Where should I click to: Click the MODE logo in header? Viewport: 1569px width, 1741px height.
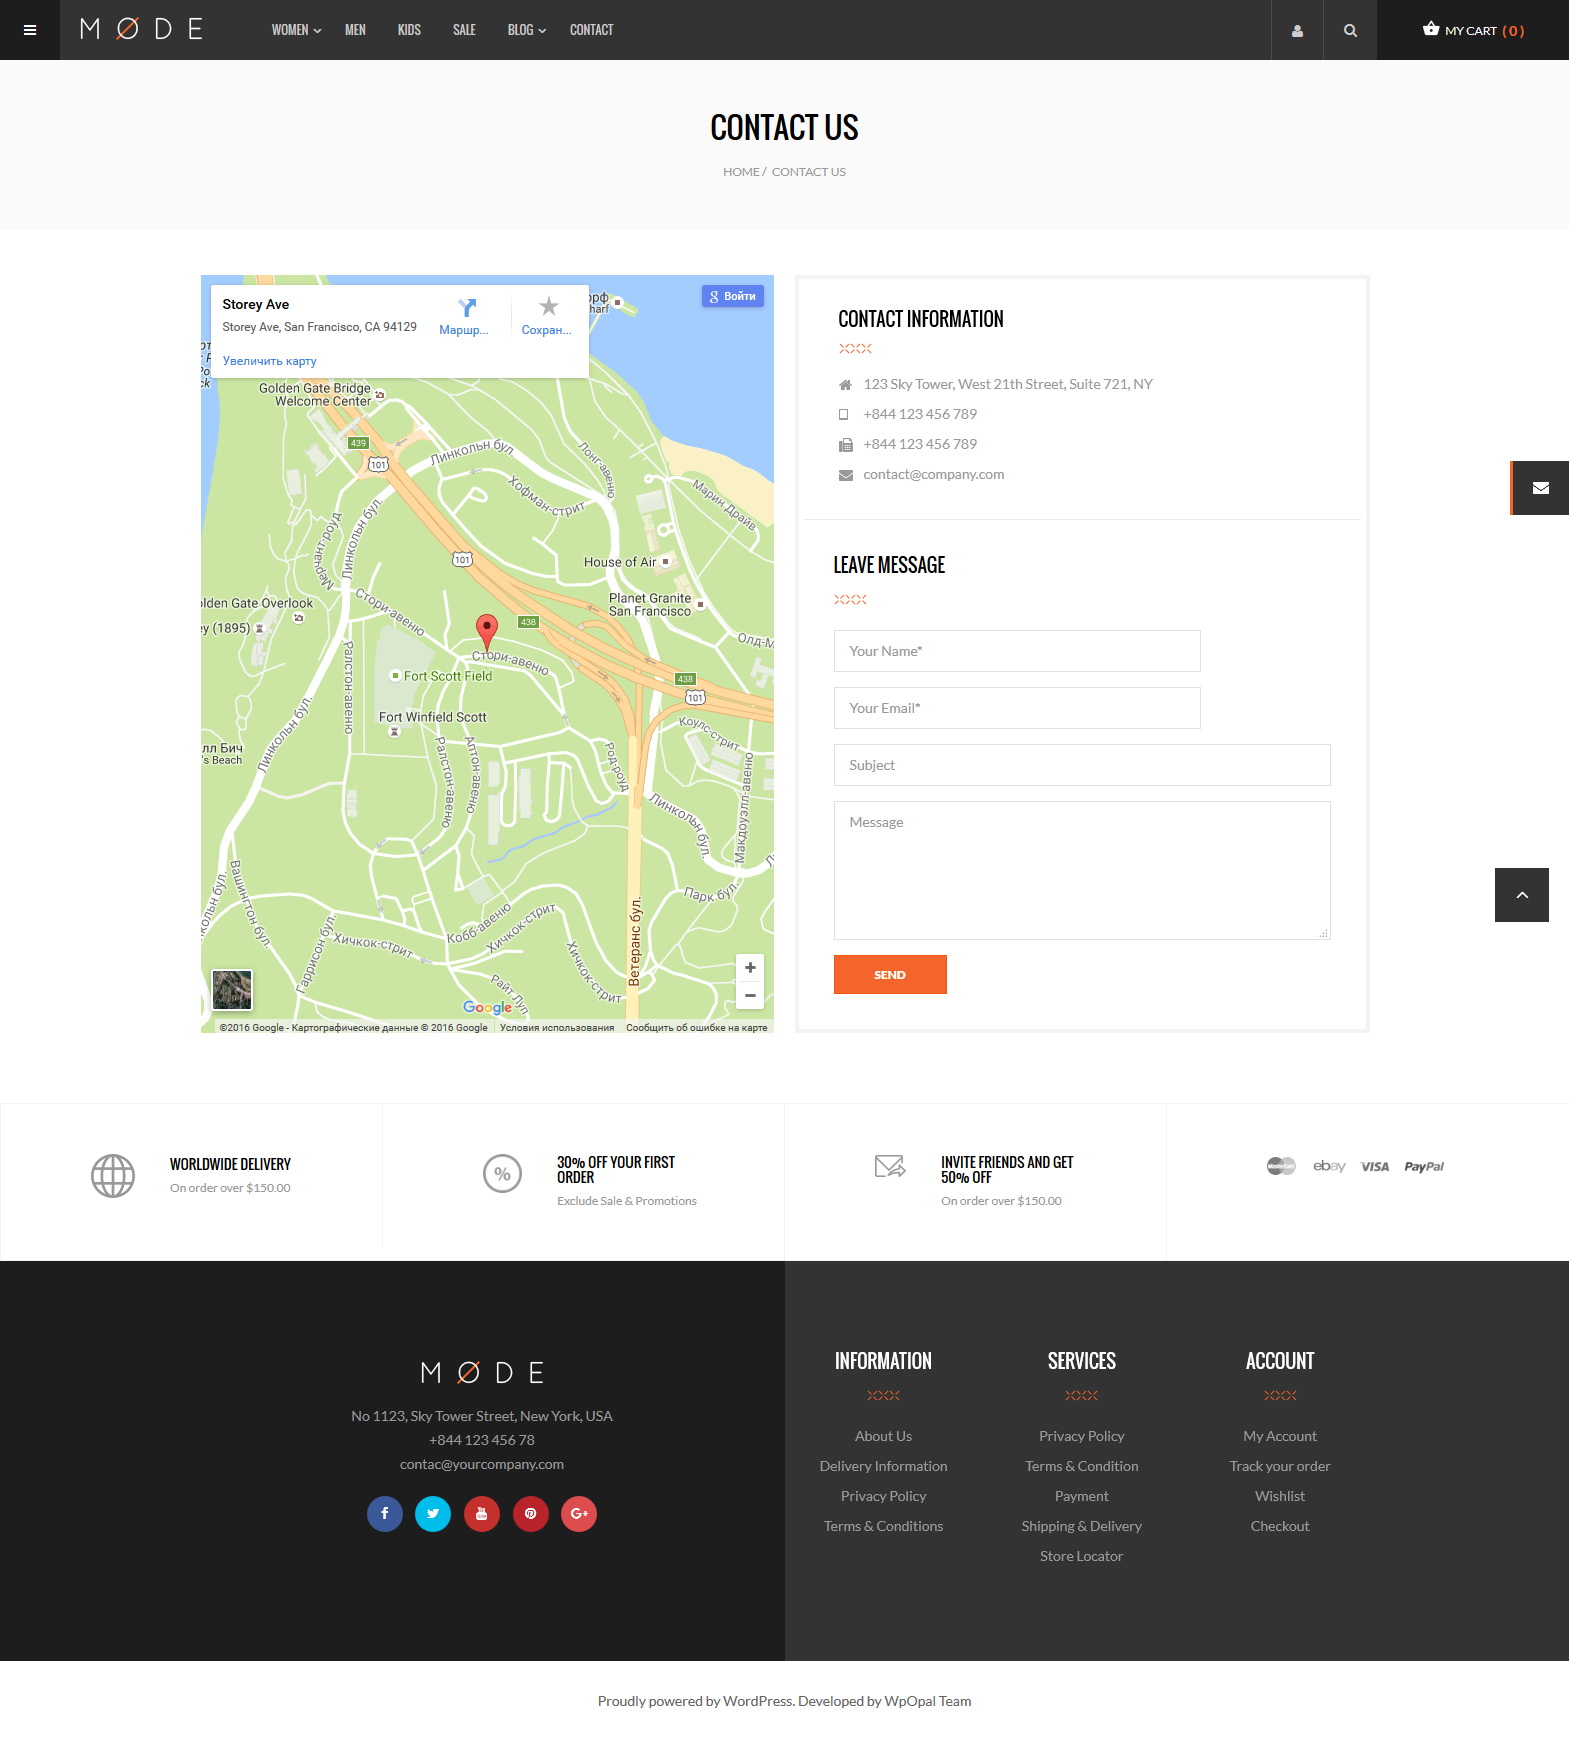click(142, 29)
